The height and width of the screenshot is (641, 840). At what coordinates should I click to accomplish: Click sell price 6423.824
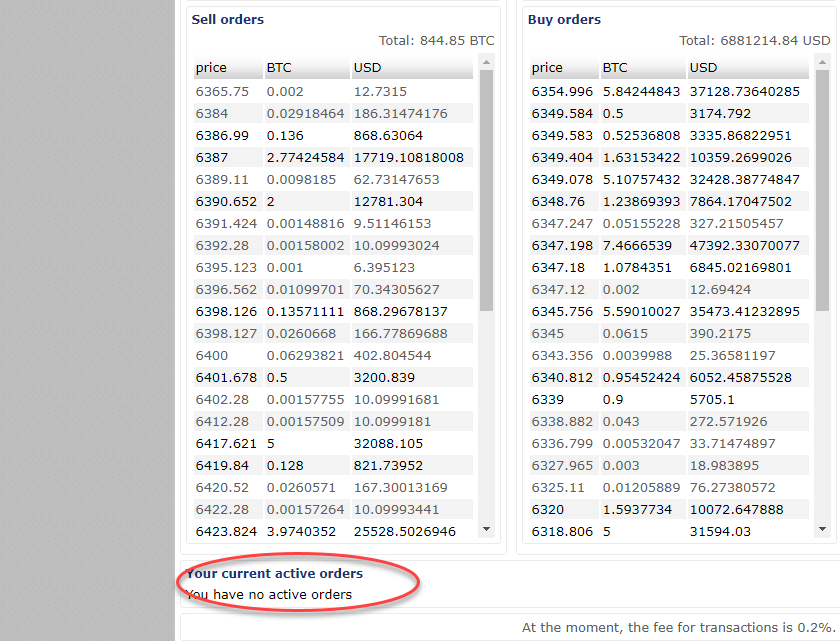[x=226, y=531]
